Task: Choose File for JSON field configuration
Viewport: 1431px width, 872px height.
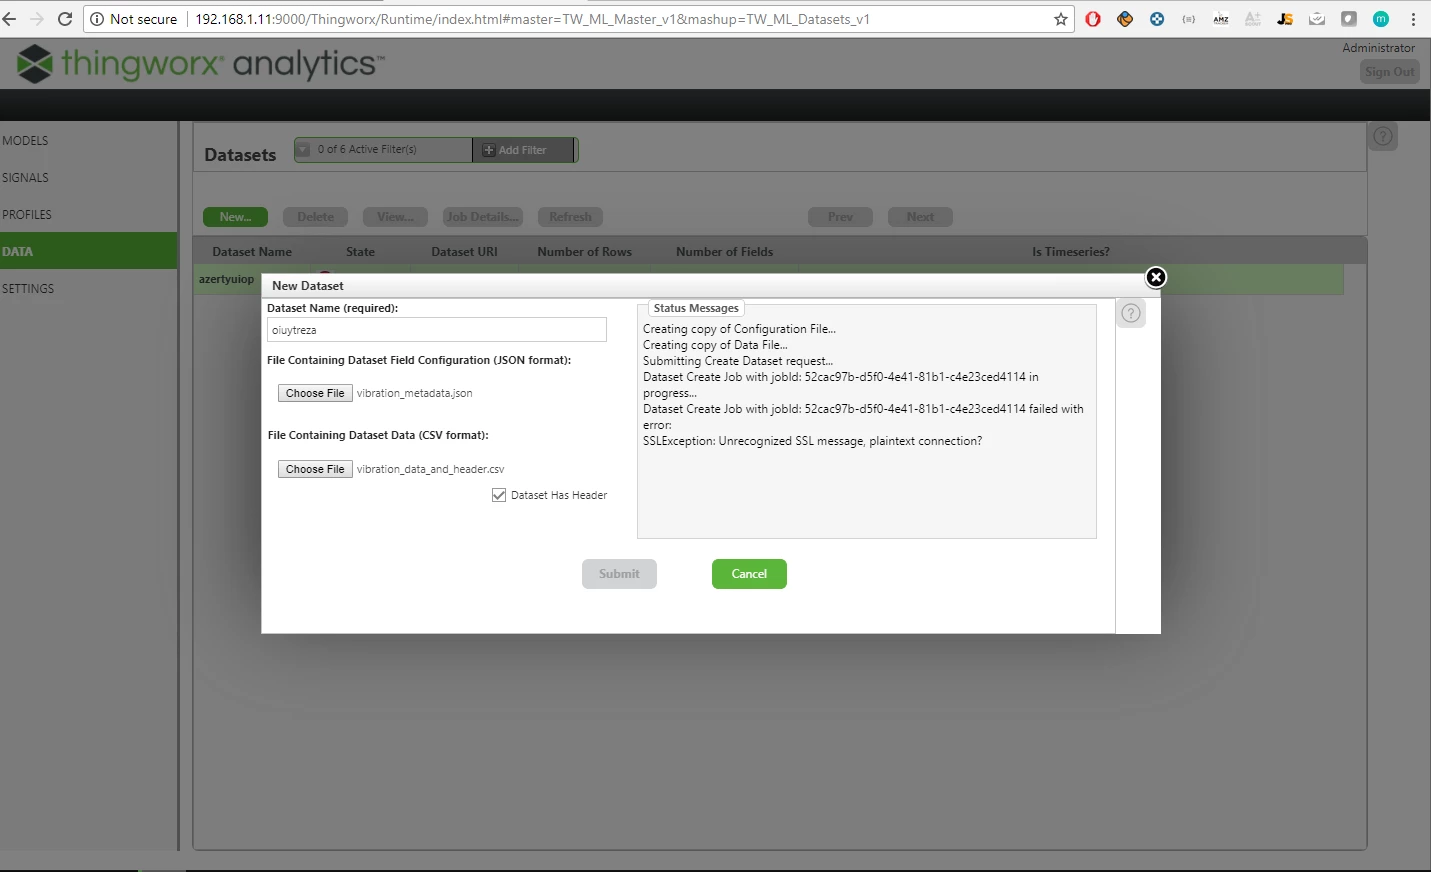Action: coord(315,394)
